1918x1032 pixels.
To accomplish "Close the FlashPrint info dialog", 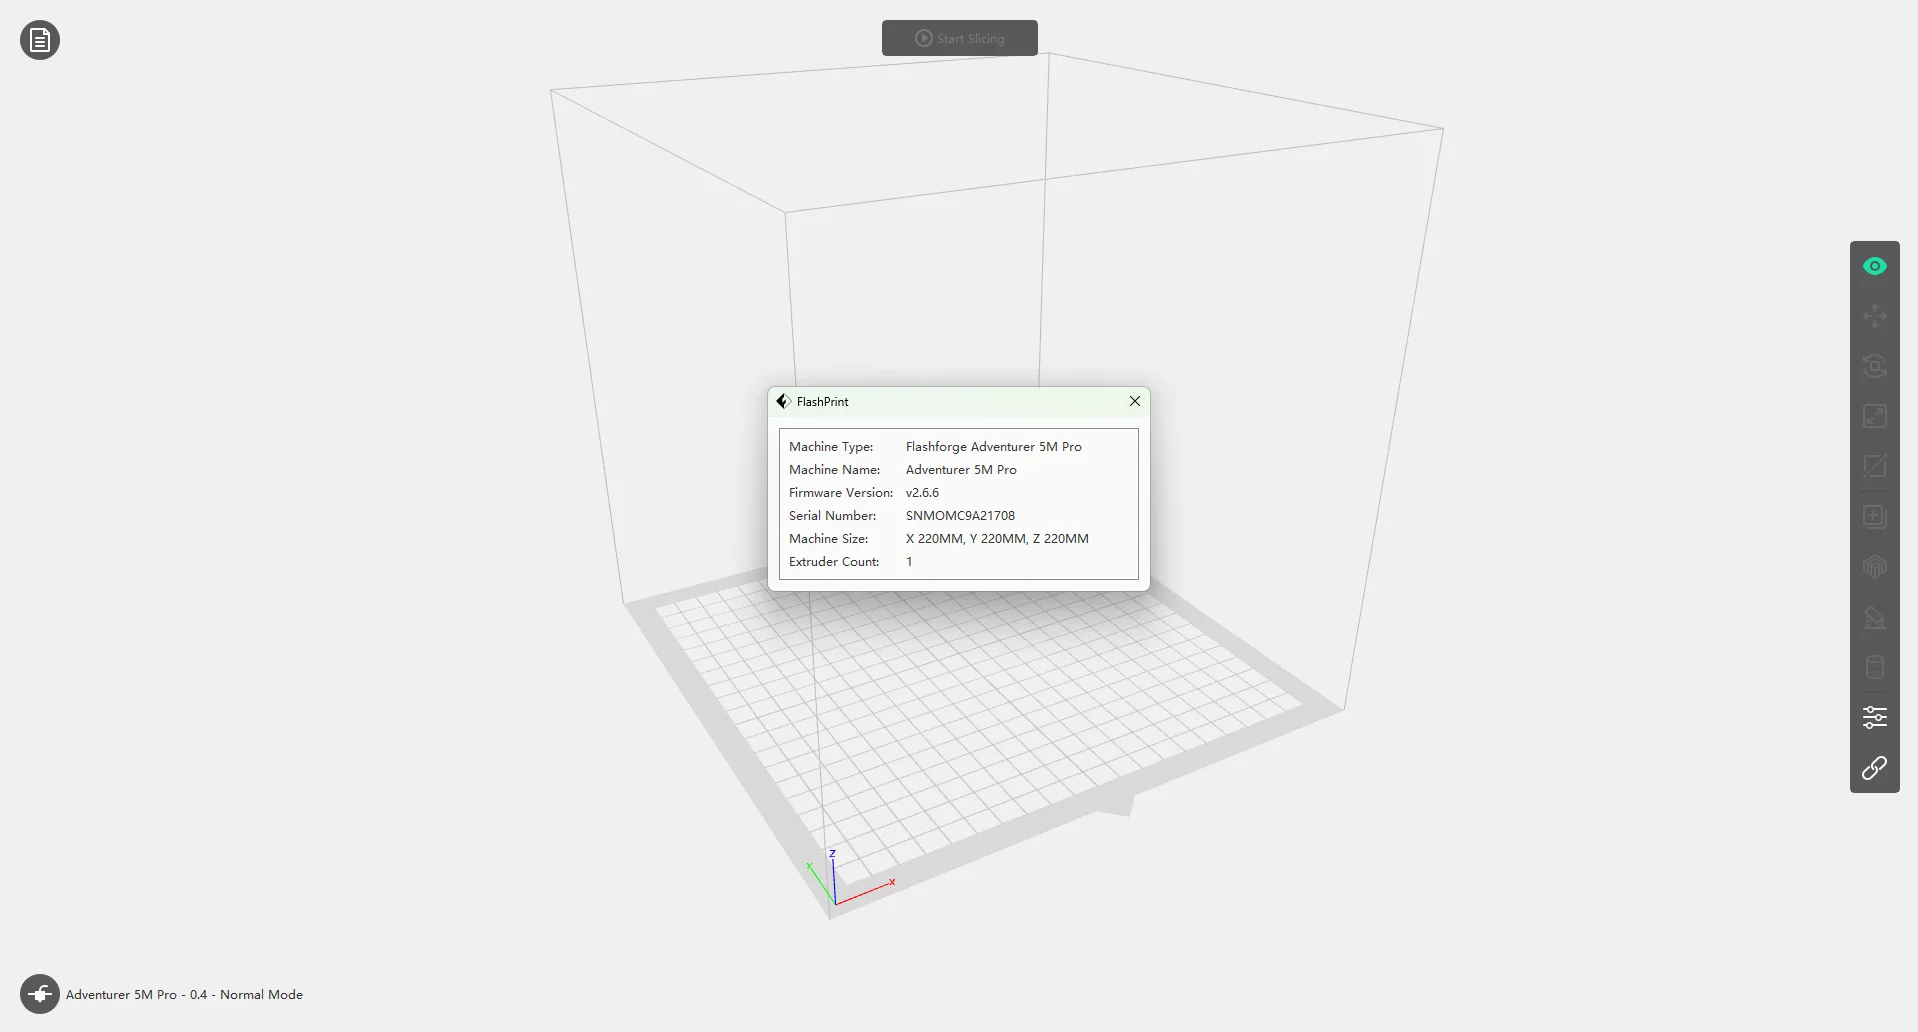I will coord(1134,401).
